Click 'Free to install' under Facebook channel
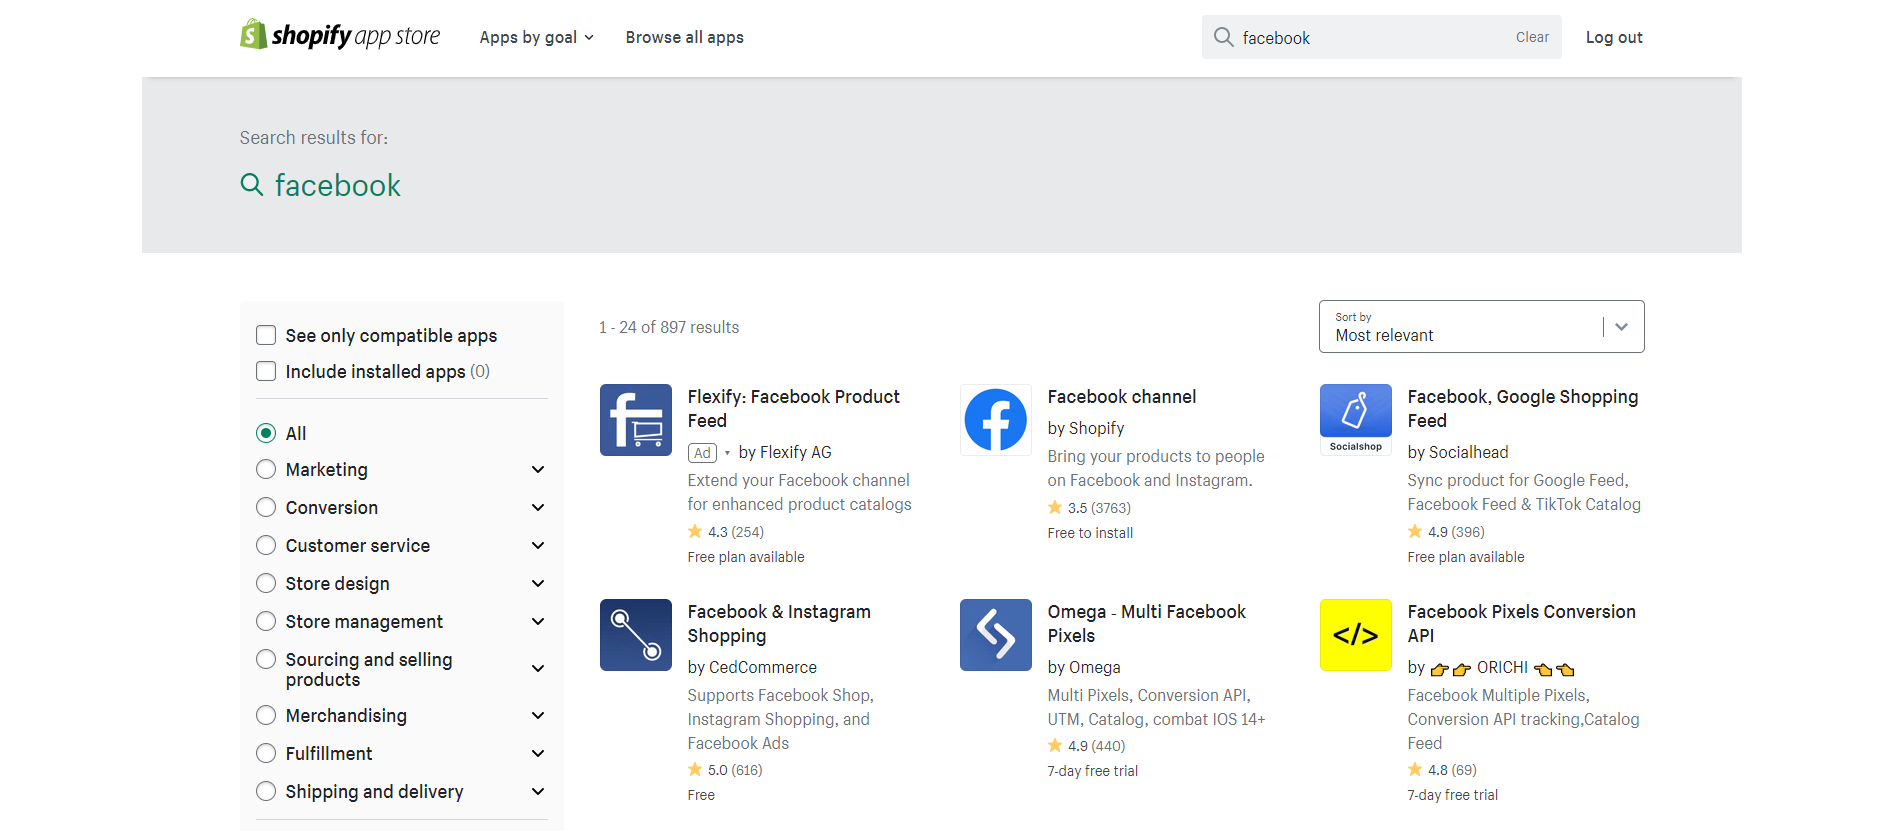This screenshot has height=831, width=1886. coord(1090,533)
